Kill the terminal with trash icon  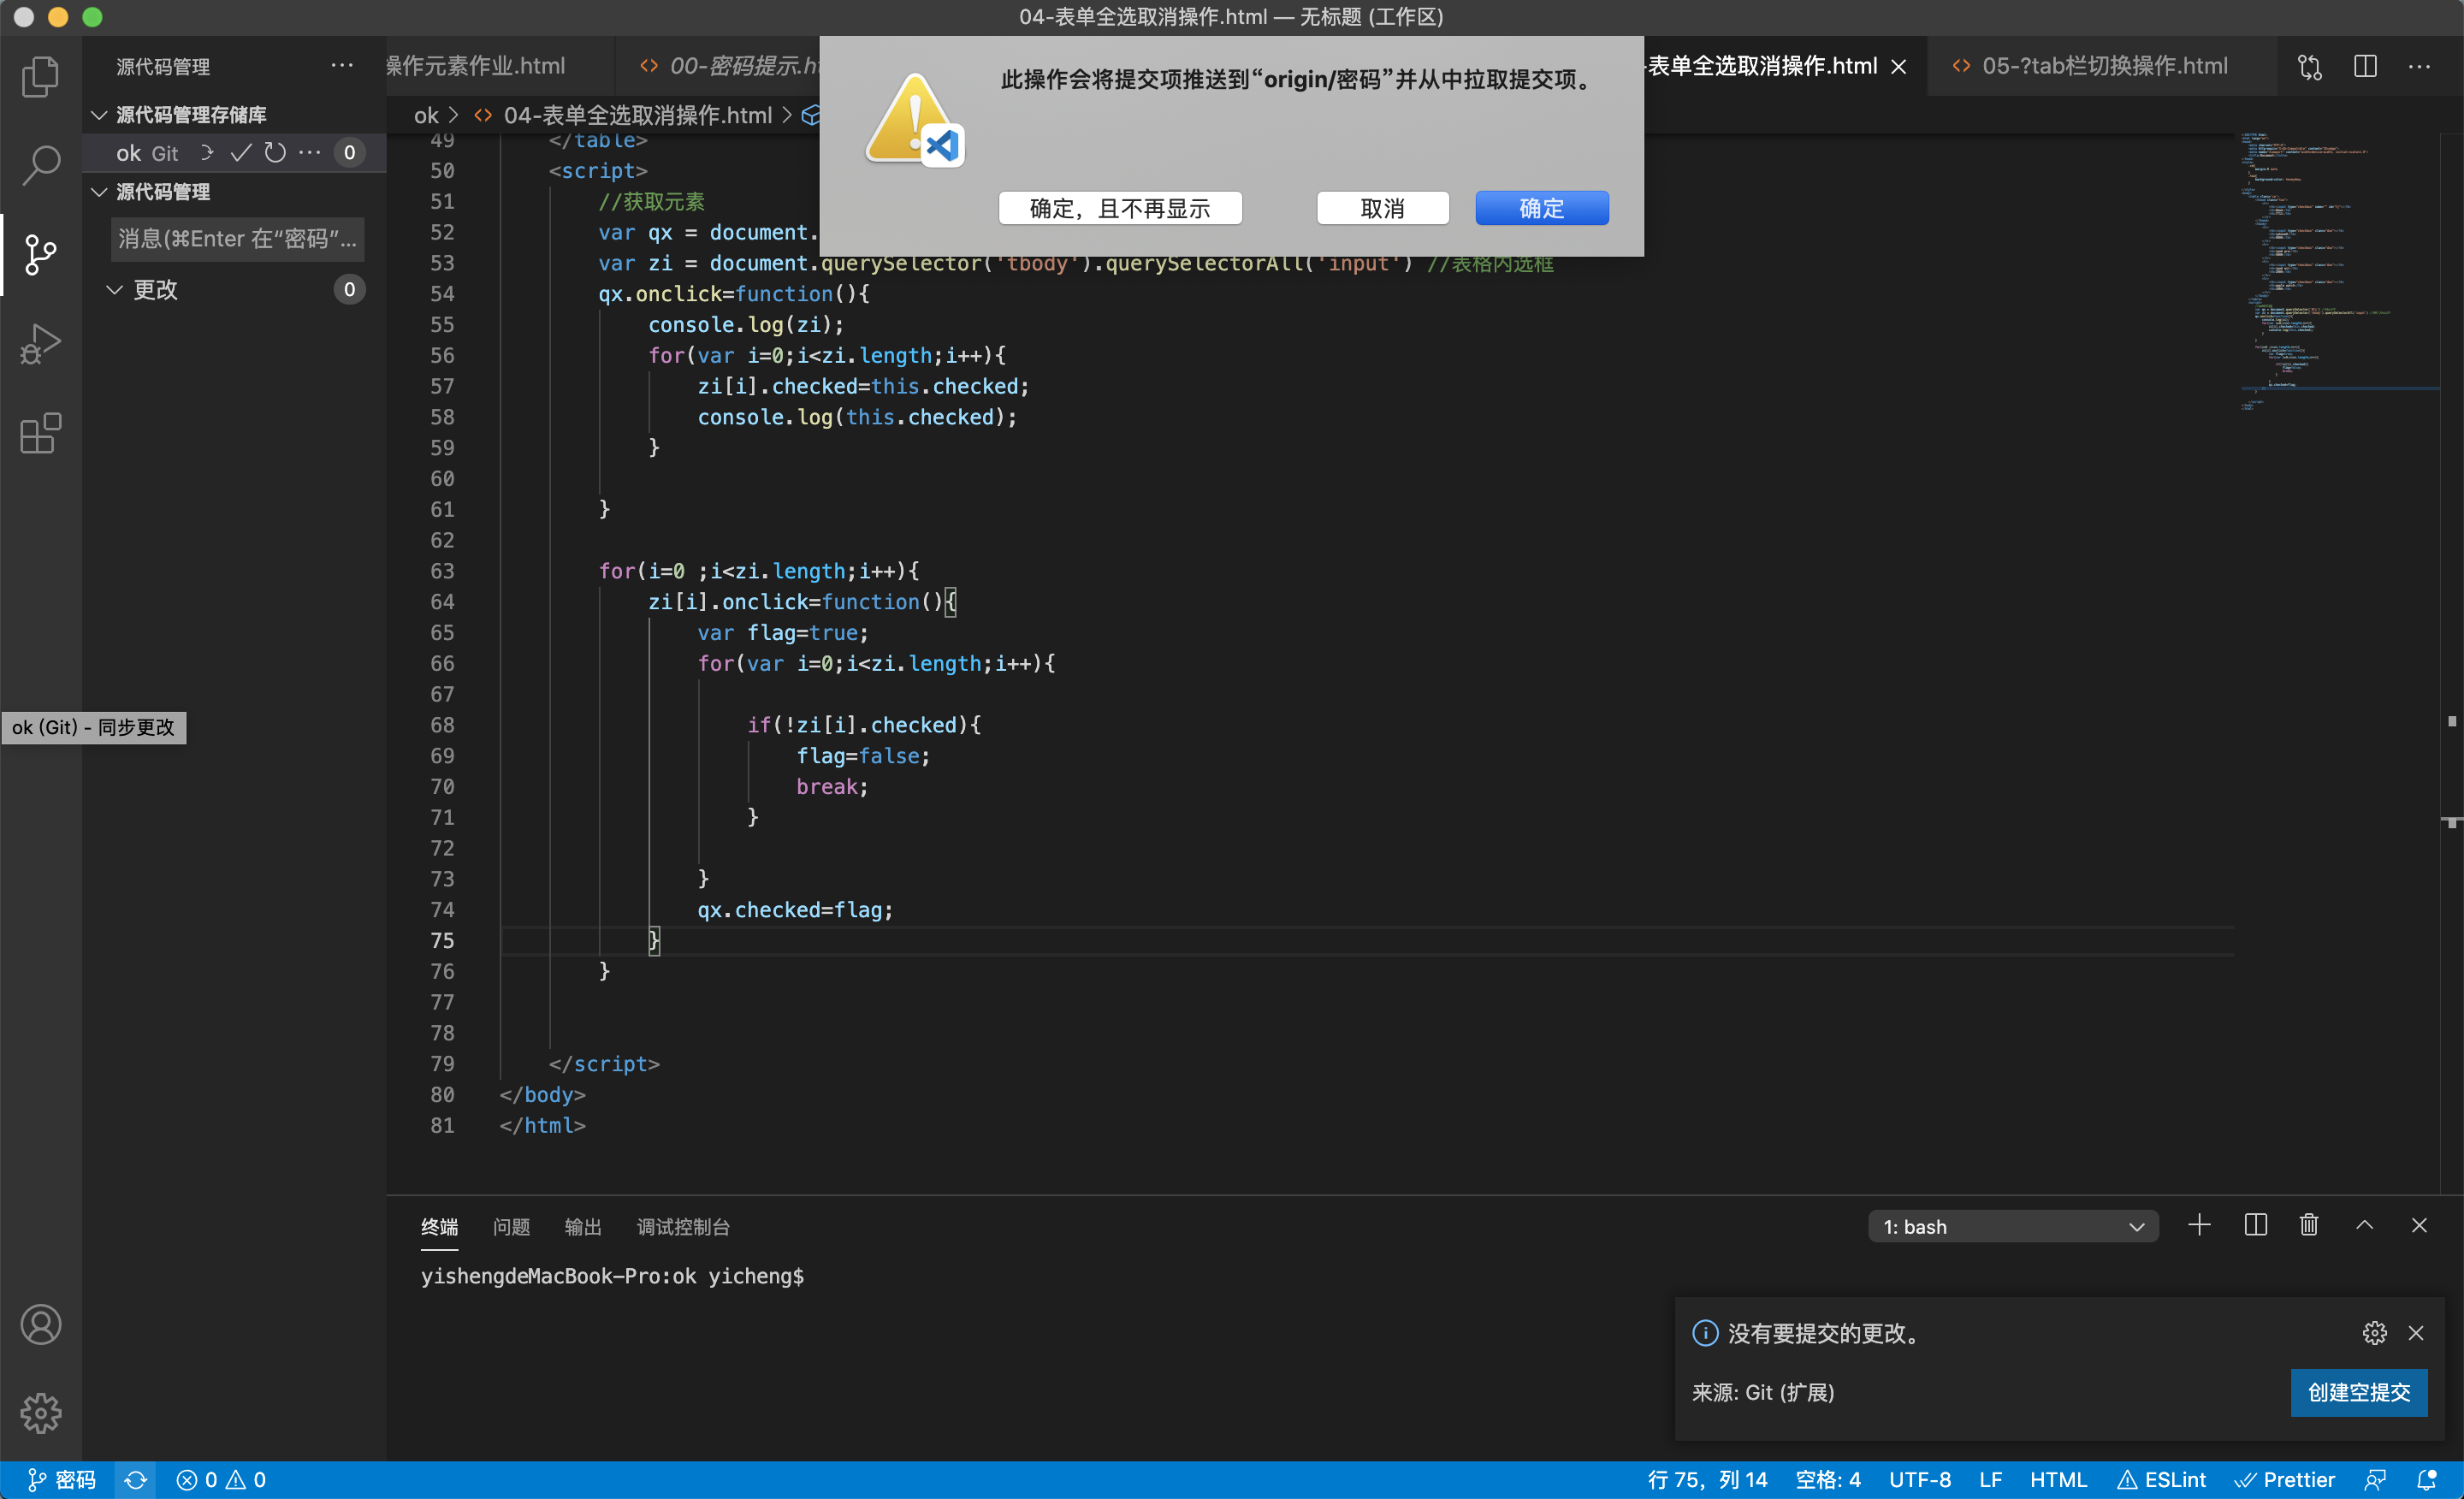(x=2309, y=1225)
